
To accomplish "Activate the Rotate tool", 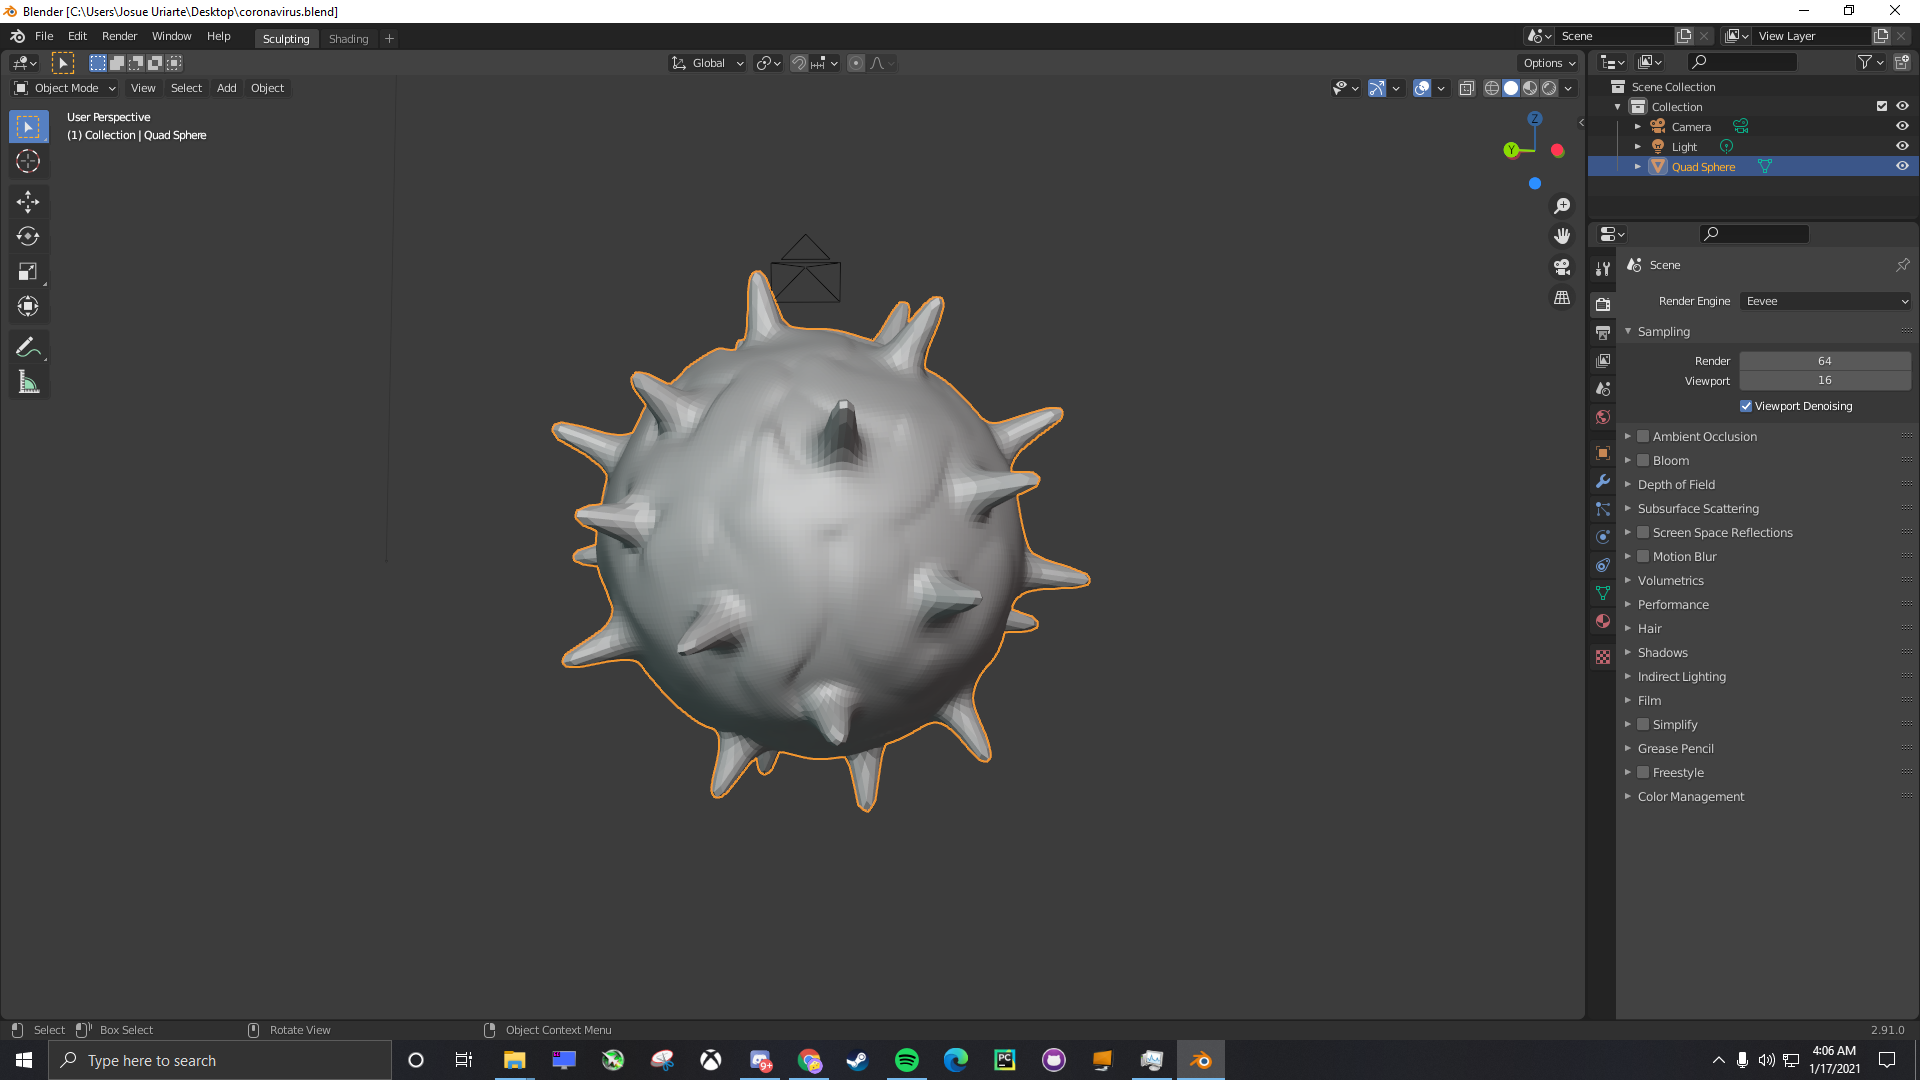I will click(x=28, y=237).
